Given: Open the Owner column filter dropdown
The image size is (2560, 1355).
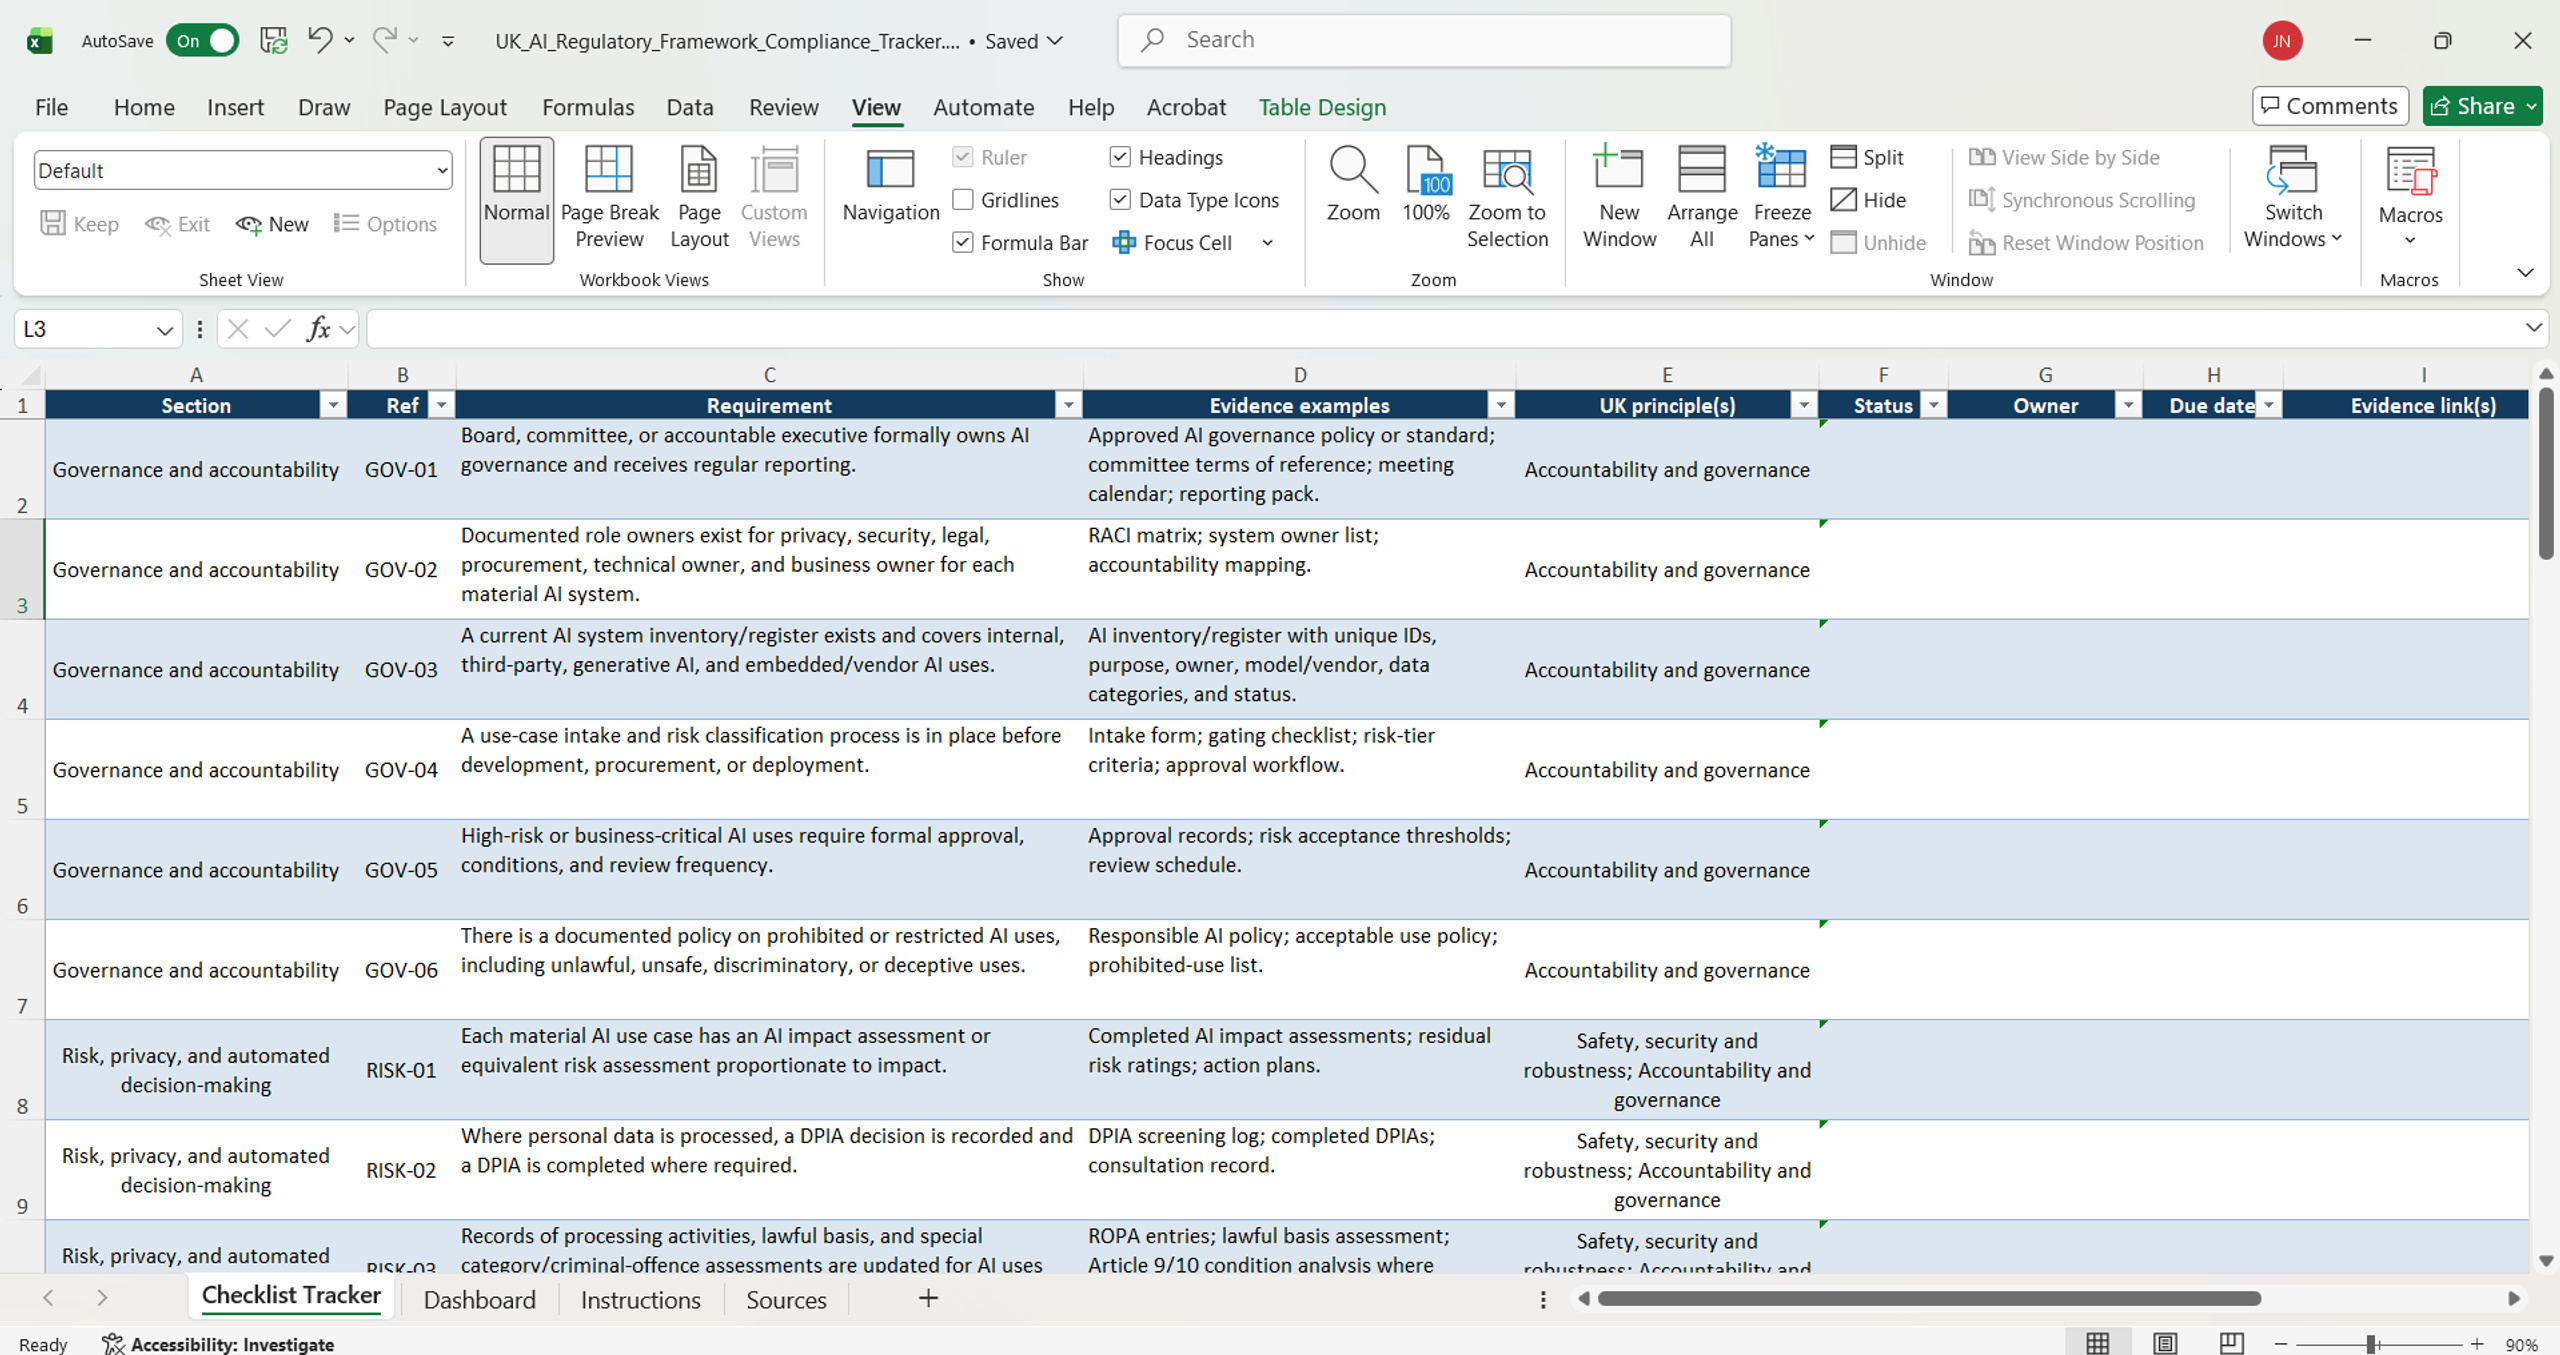Looking at the screenshot, I should tap(2129, 405).
